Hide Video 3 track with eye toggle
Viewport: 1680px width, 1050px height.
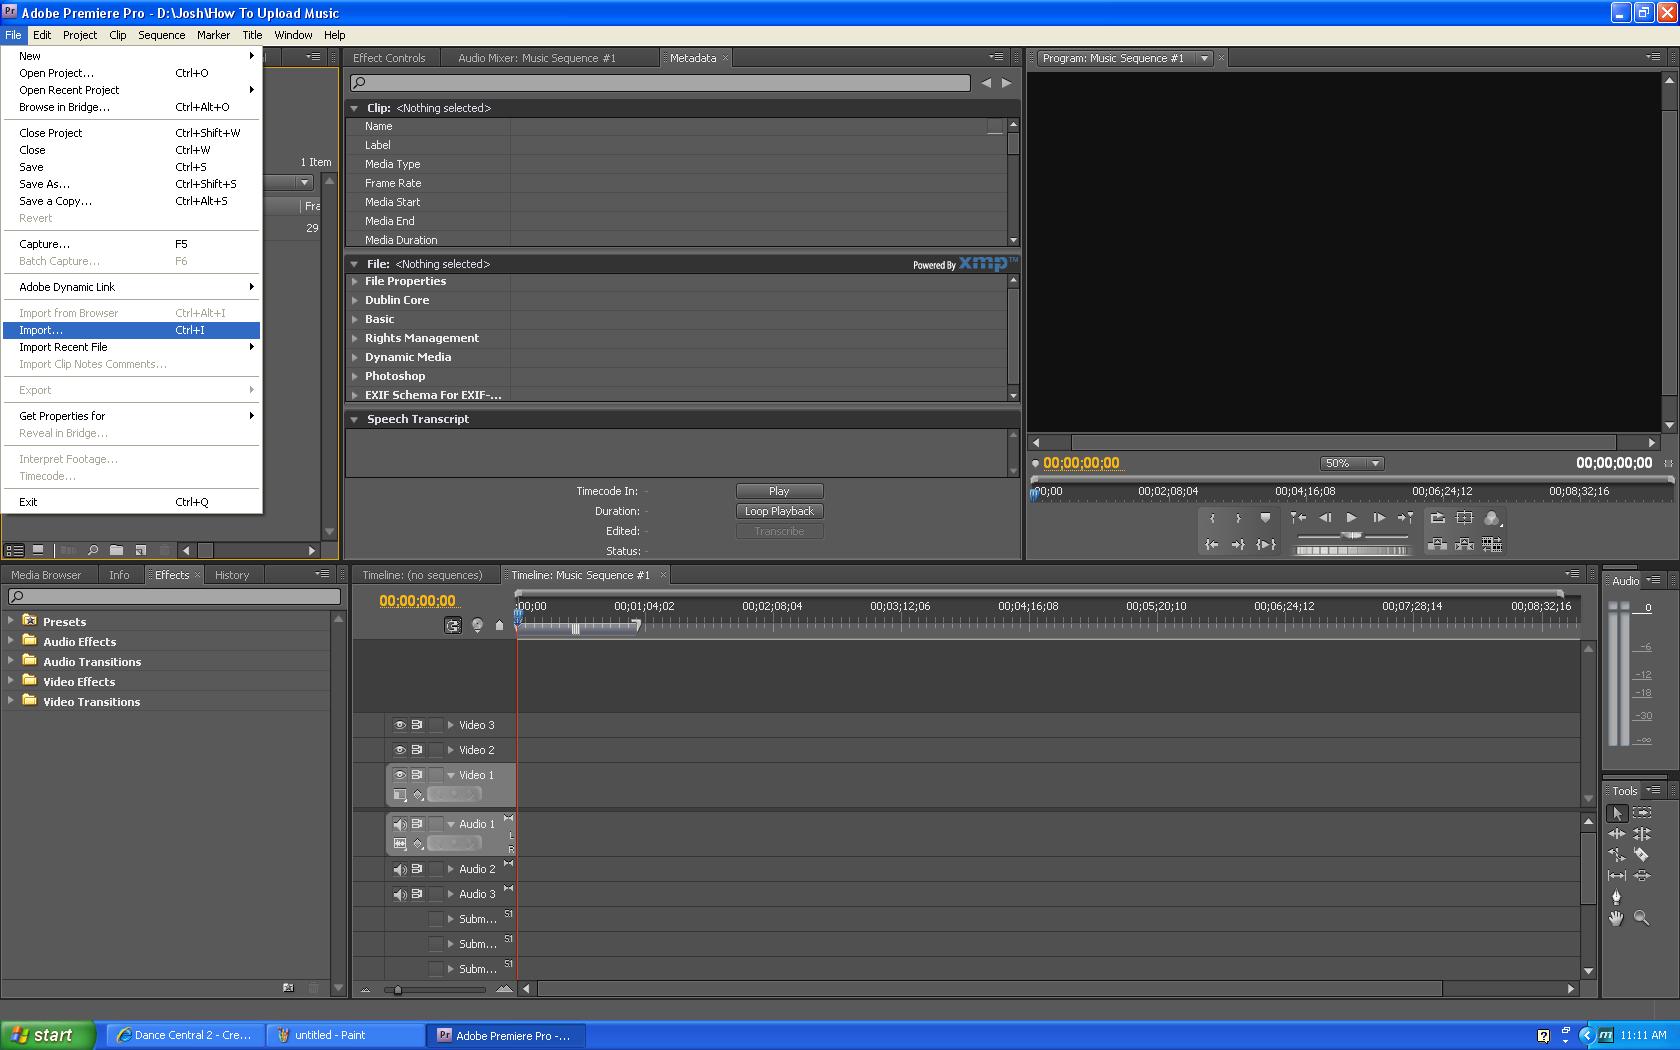coord(400,725)
